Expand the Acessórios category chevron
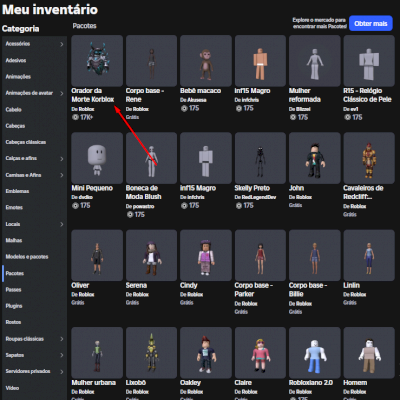The height and width of the screenshot is (400, 400). tap(62, 44)
